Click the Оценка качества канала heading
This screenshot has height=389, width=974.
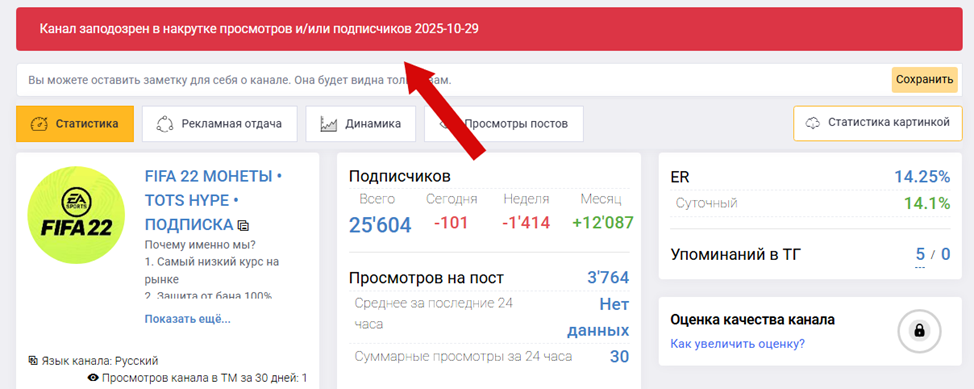(x=752, y=320)
